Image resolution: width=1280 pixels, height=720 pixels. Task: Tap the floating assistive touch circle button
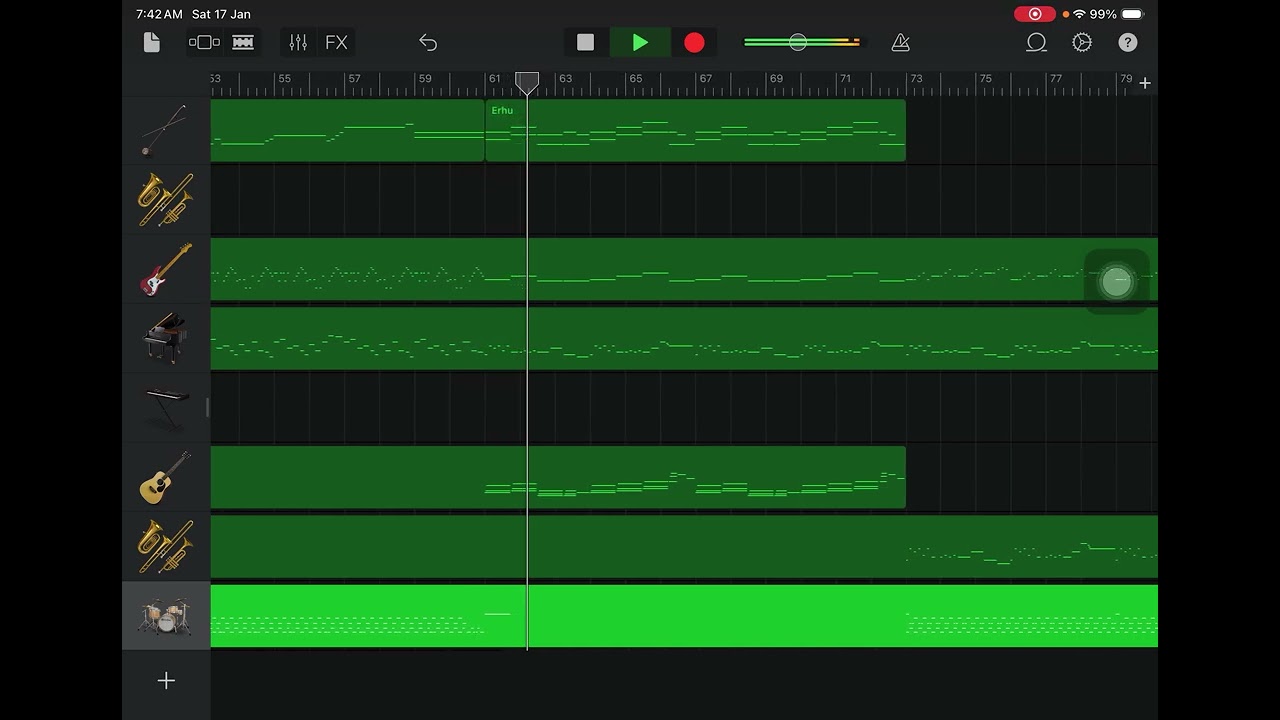pyautogui.click(x=1116, y=282)
